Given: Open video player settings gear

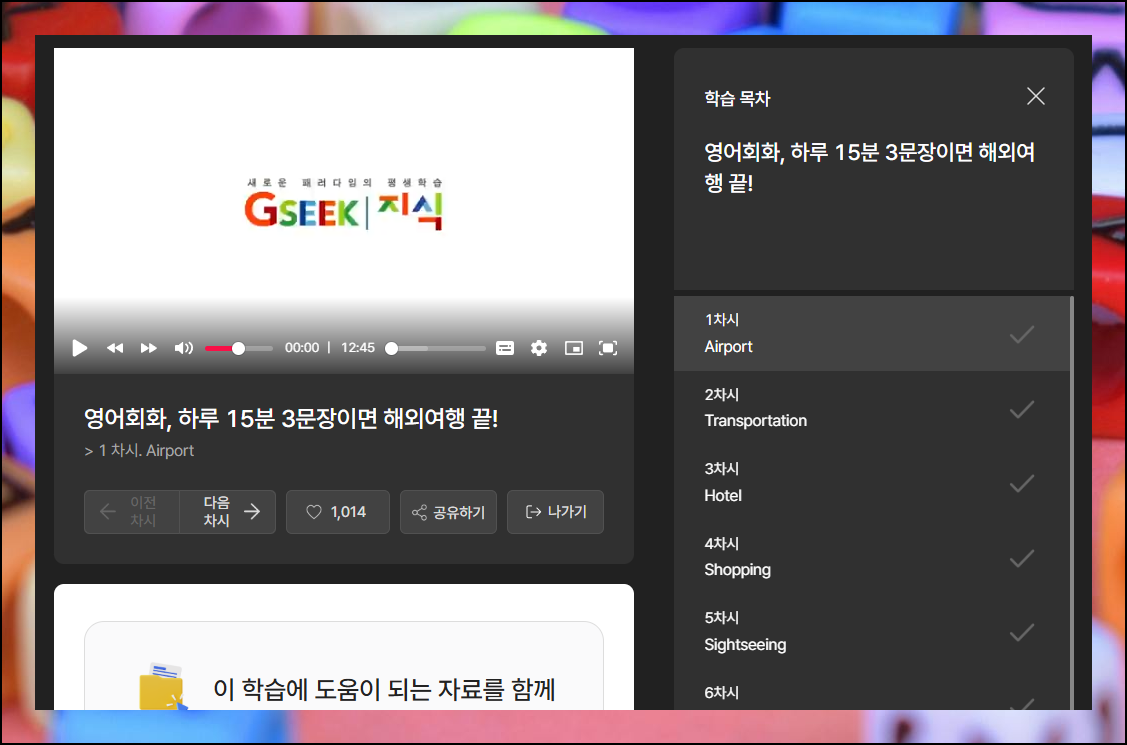Looking at the screenshot, I should coord(539,348).
